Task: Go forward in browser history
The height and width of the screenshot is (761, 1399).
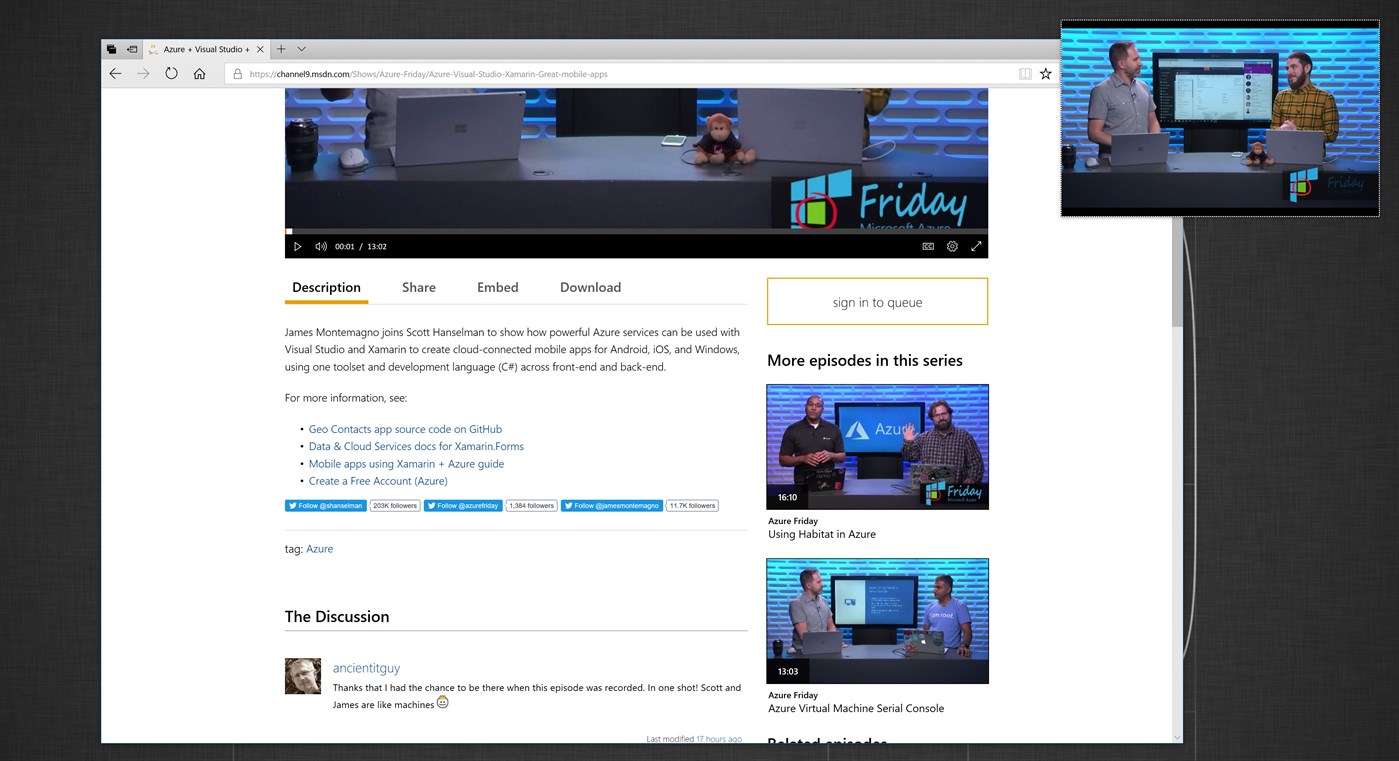Action: click(x=143, y=74)
